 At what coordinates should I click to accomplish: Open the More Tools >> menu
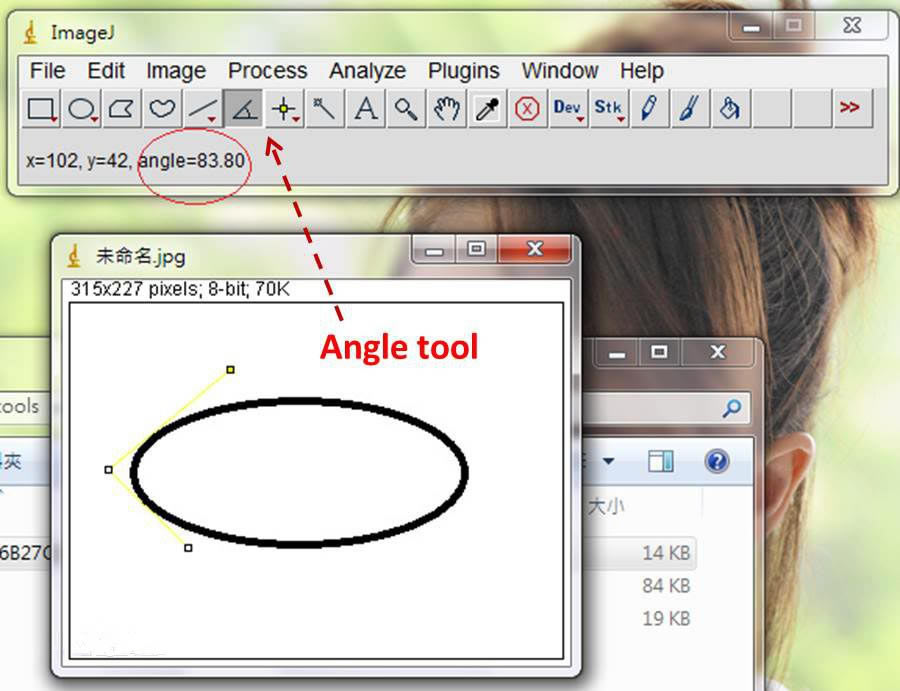tap(852, 108)
